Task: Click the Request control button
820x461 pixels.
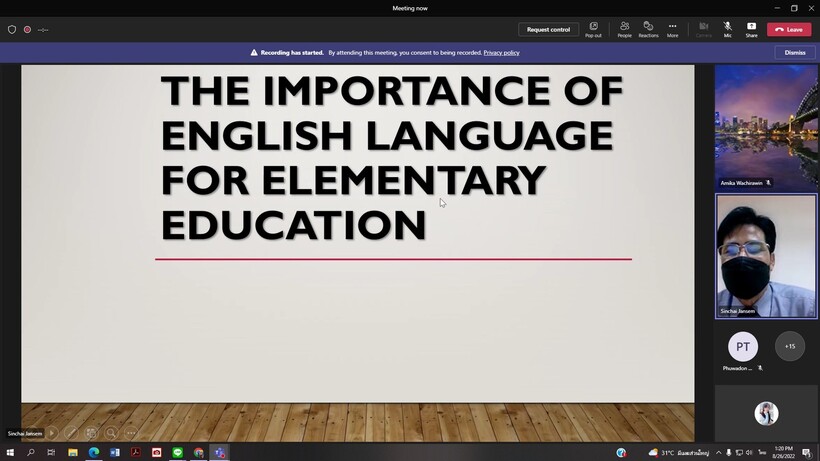Action: point(548,29)
